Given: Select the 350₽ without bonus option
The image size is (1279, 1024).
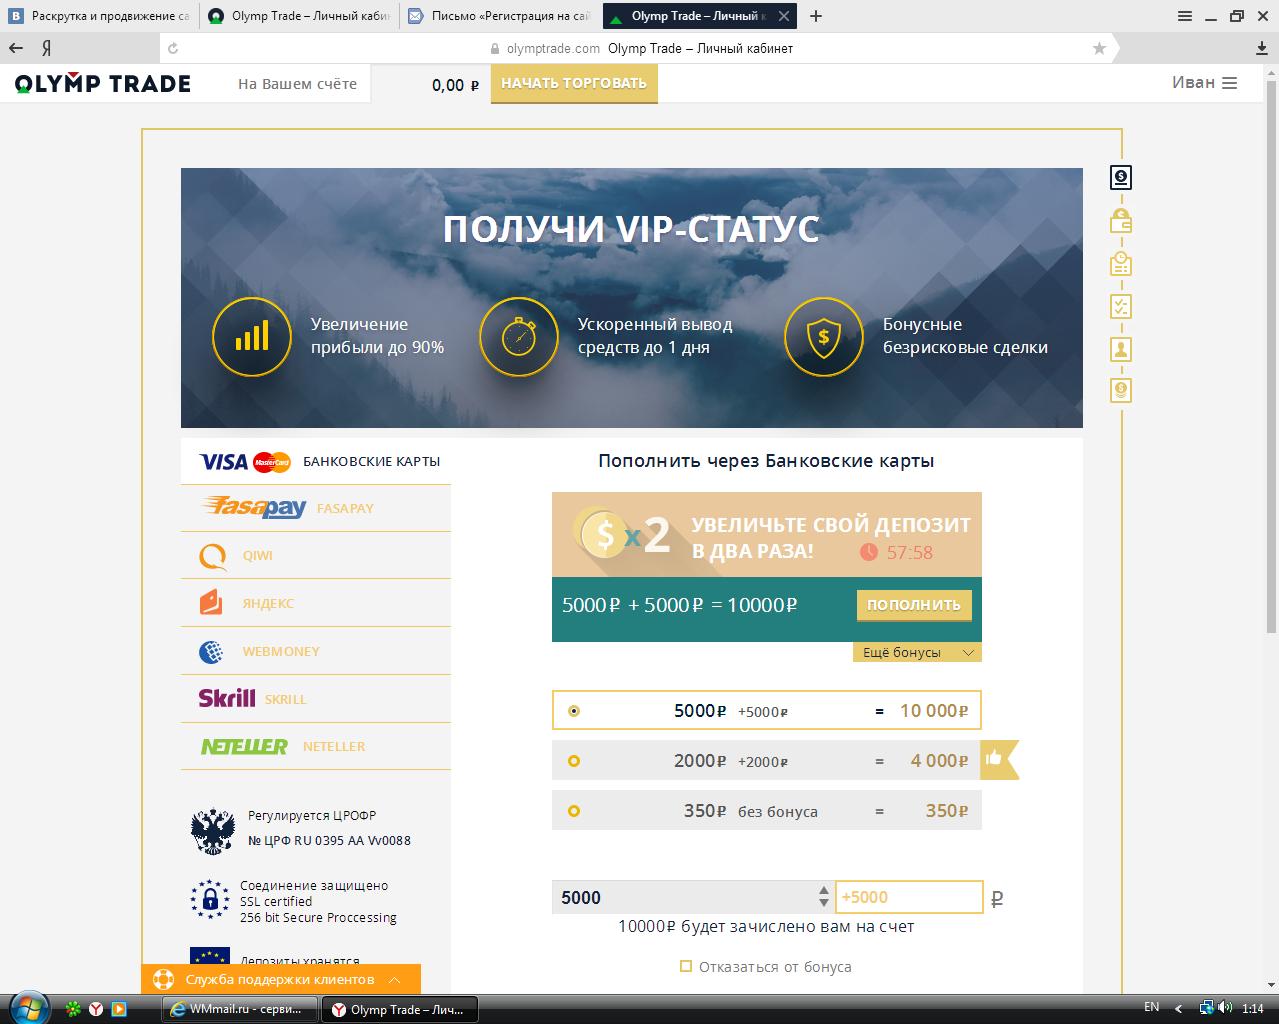Looking at the screenshot, I should click(766, 810).
